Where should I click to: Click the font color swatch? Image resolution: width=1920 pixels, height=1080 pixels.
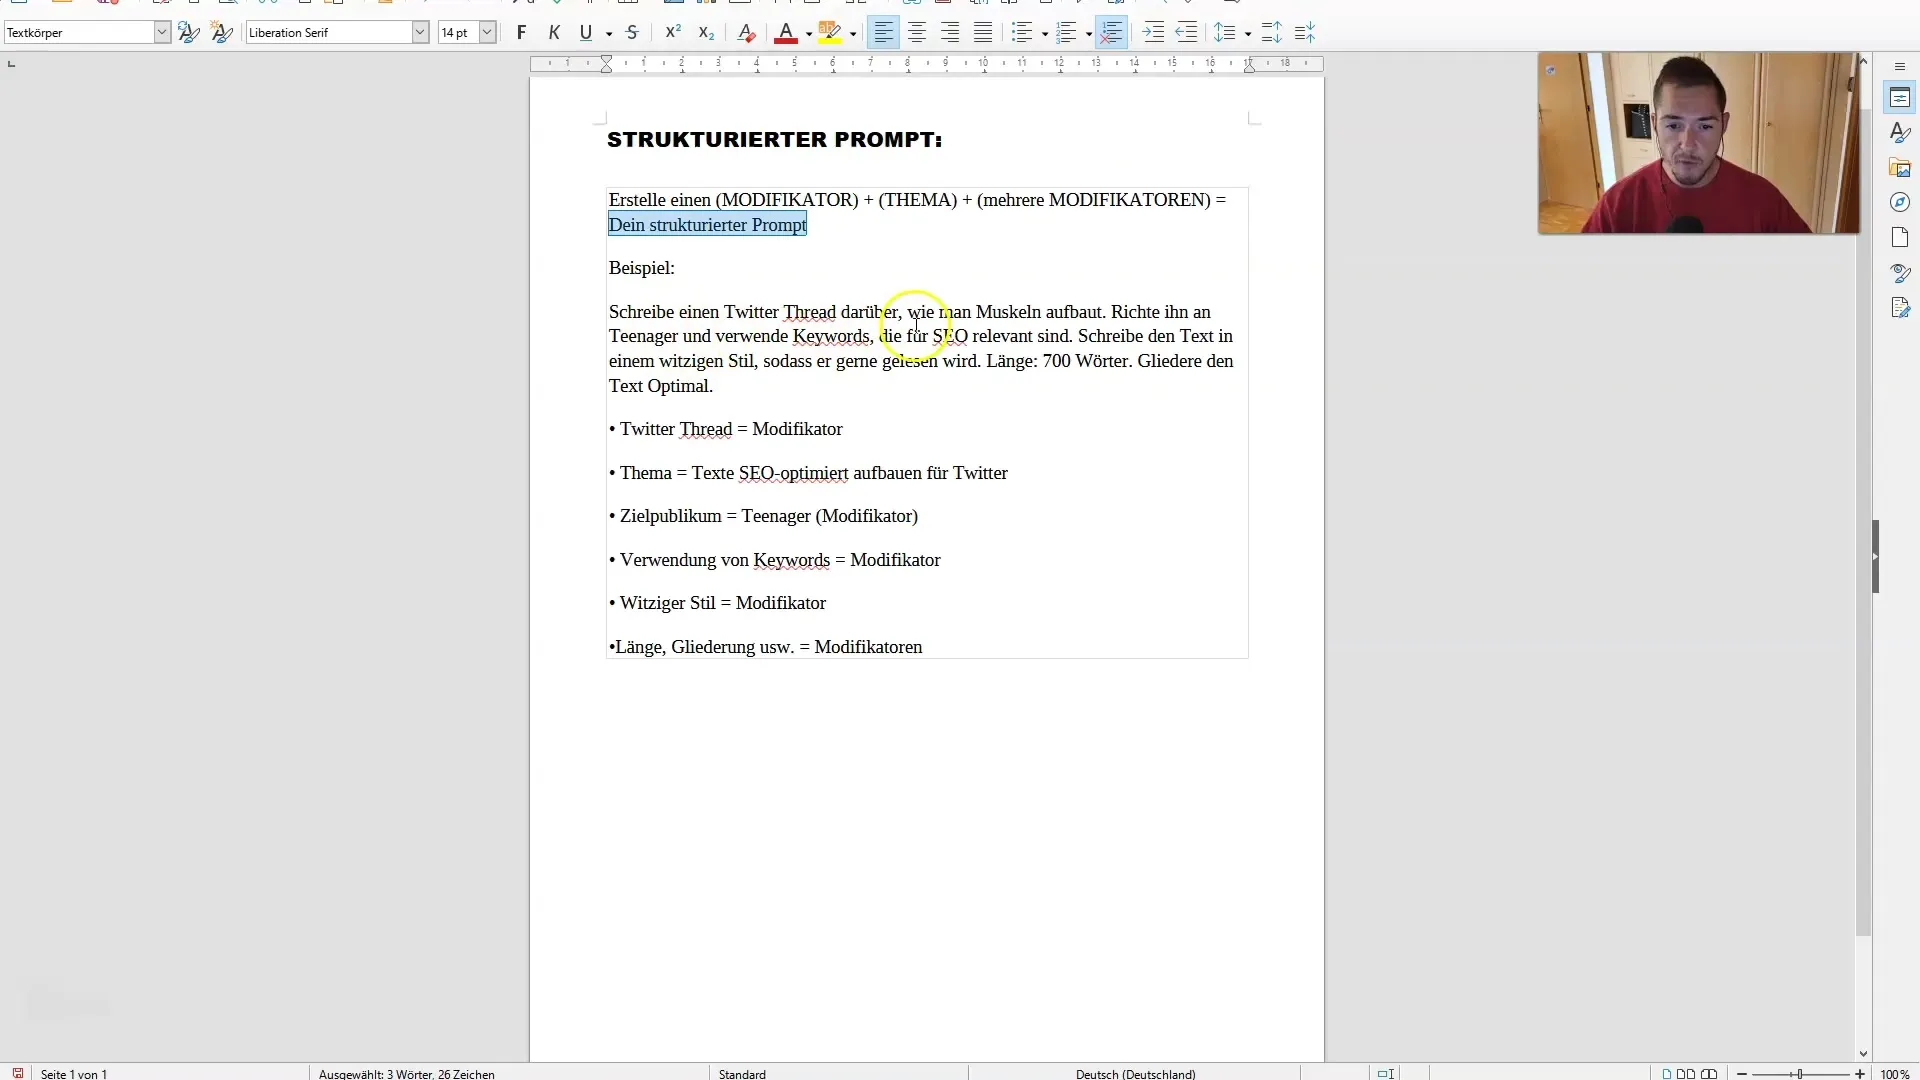[x=785, y=40]
